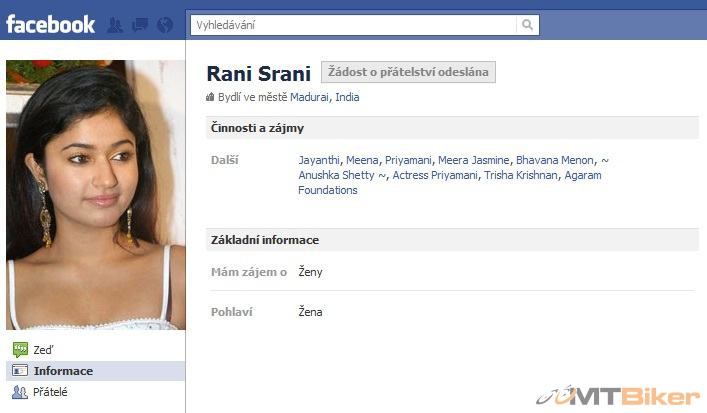Click the Zeď wall icon in sidebar
Viewport: 707px width, 413px height.
pyautogui.click(x=19, y=350)
